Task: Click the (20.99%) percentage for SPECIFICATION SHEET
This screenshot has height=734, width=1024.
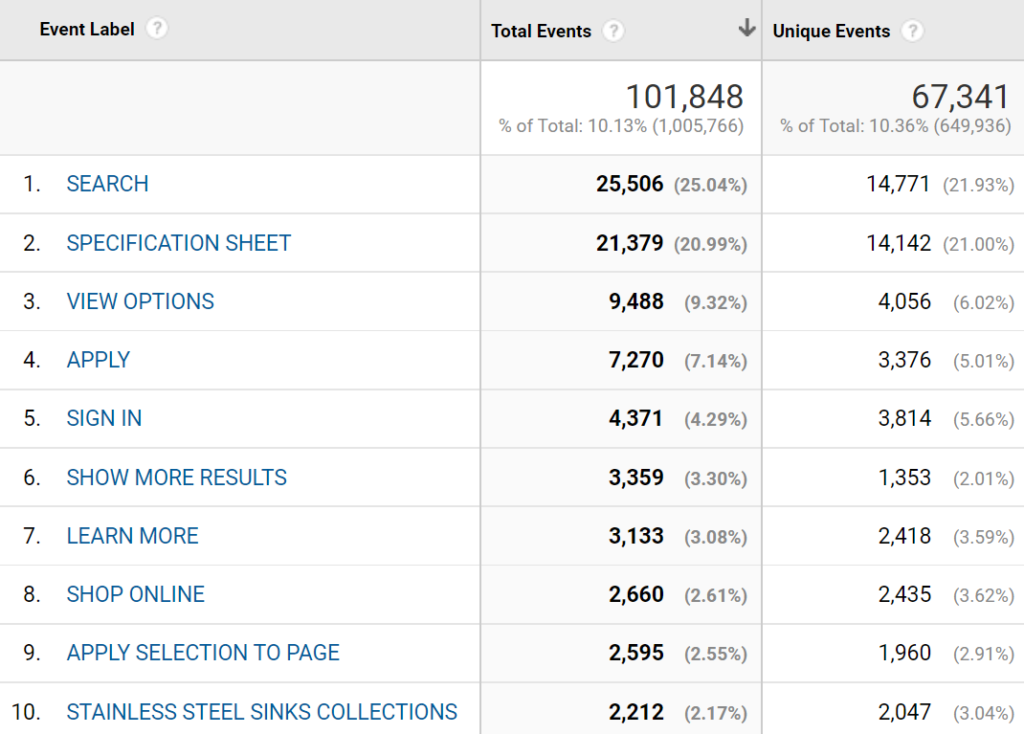Action: pos(711,244)
